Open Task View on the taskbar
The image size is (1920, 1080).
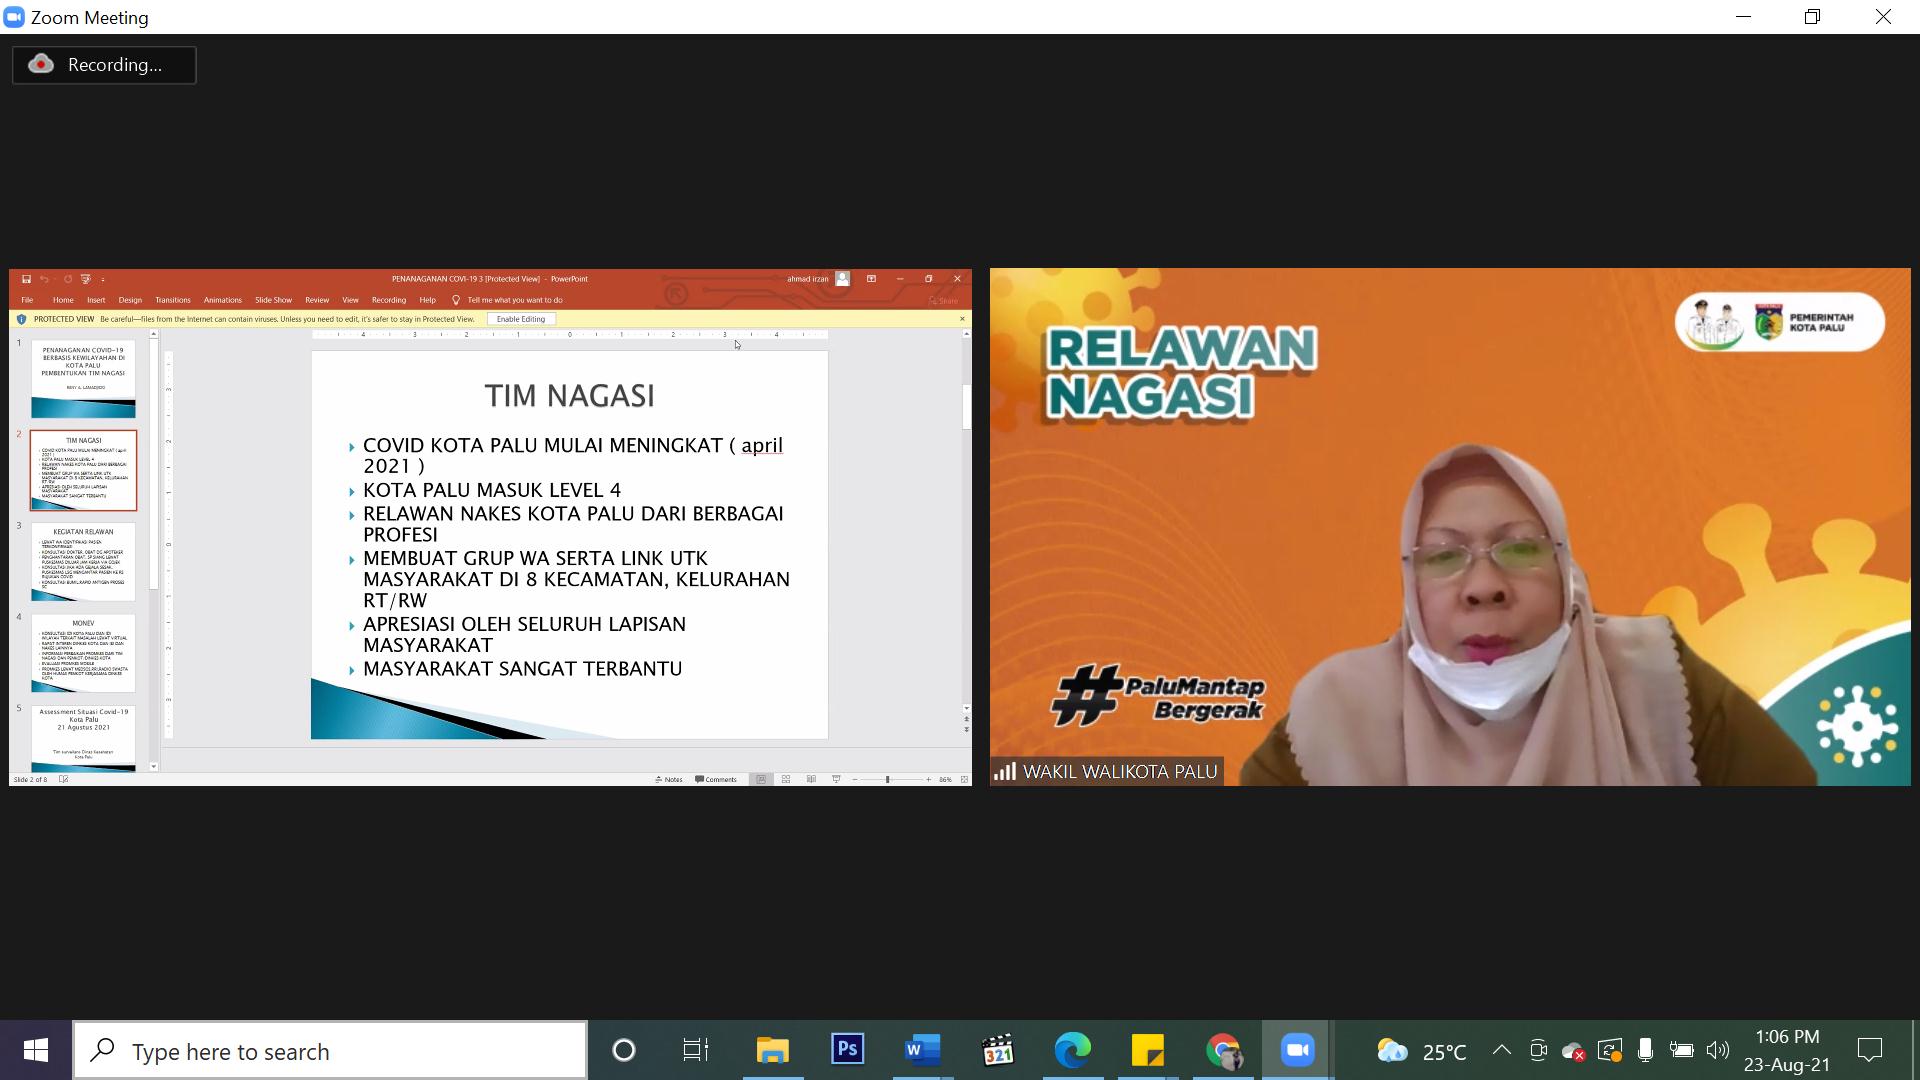click(x=696, y=1050)
